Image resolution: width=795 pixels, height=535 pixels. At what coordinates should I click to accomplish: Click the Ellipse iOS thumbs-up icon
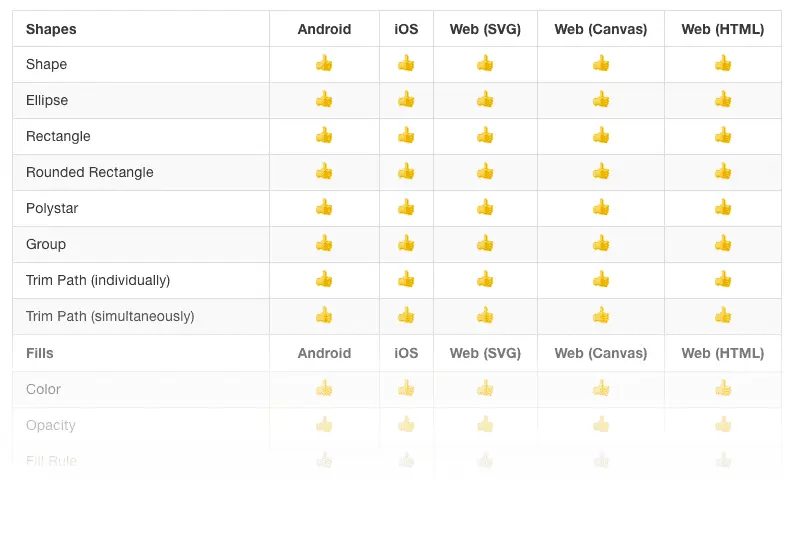coord(406,100)
